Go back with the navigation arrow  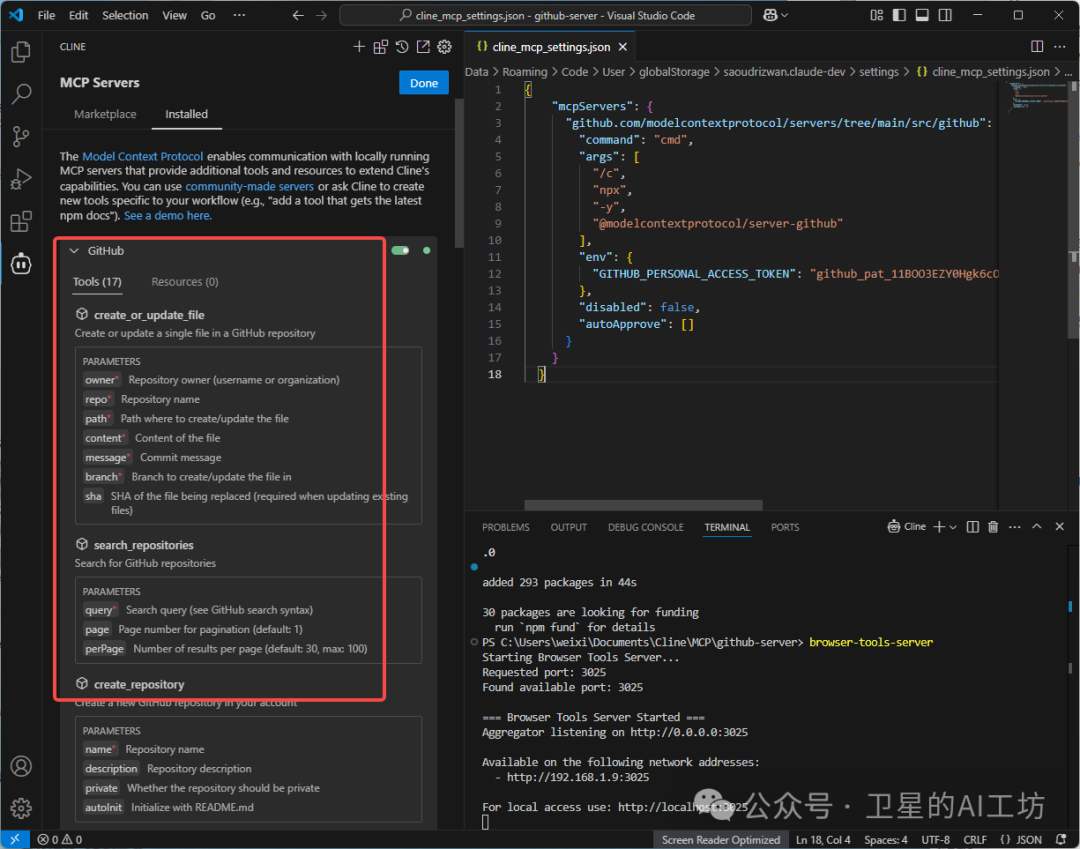pyautogui.click(x=298, y=15)
